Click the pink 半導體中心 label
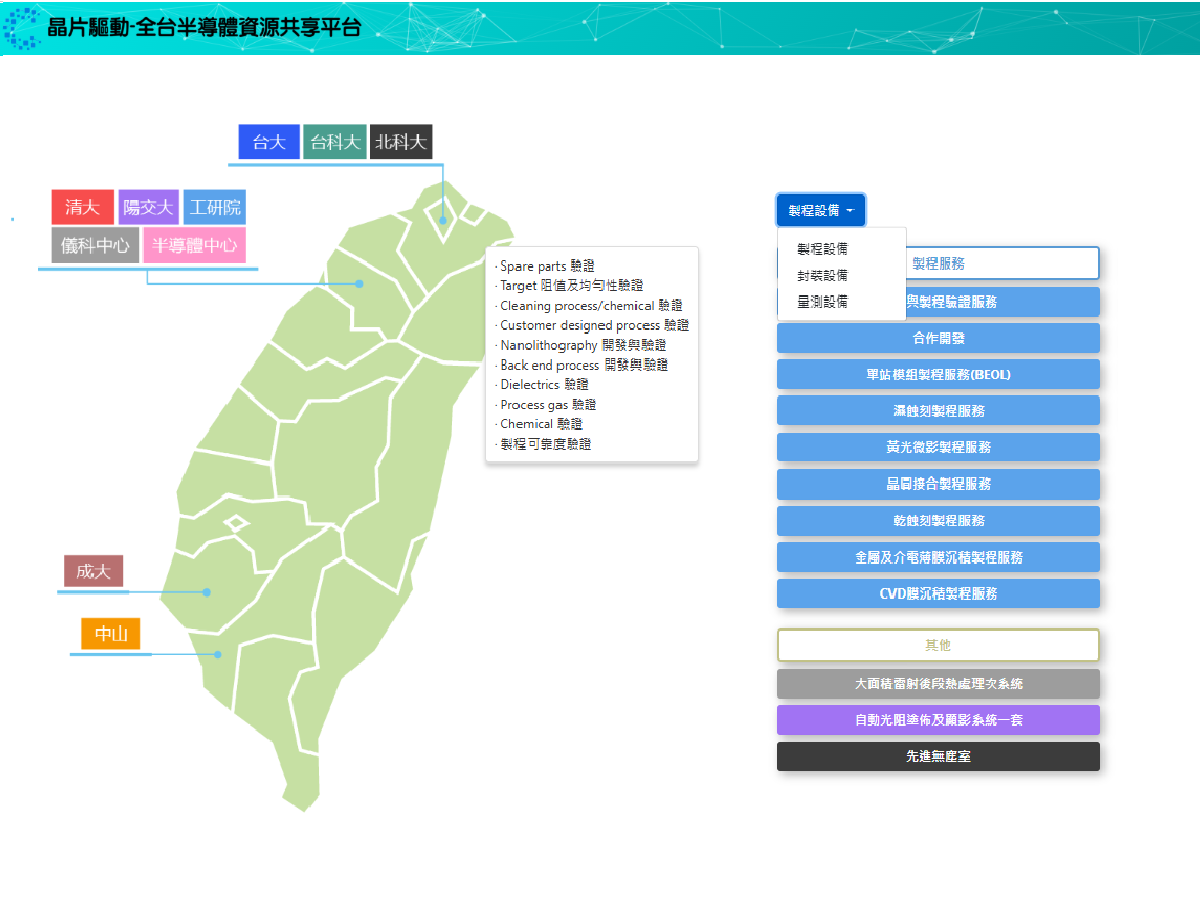The width and height of the screenshot is (1200, 900). click(194, 245)
